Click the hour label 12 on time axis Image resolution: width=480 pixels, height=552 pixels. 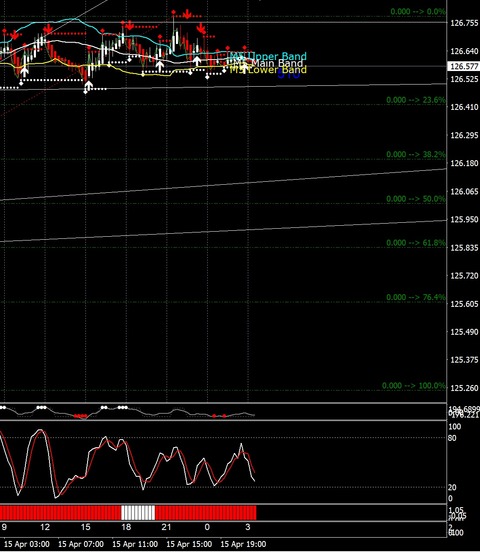(45, 527)
